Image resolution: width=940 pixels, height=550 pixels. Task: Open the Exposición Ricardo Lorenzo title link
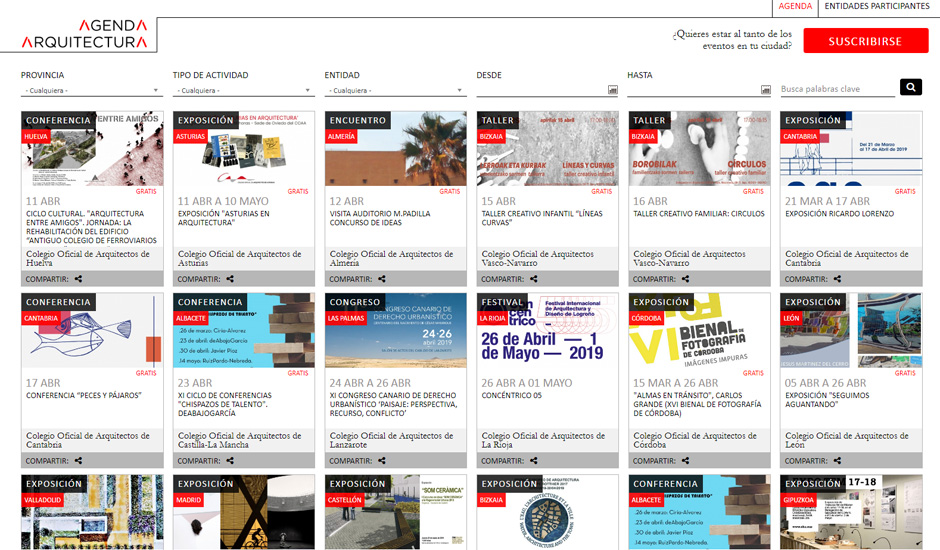[840, 214]
